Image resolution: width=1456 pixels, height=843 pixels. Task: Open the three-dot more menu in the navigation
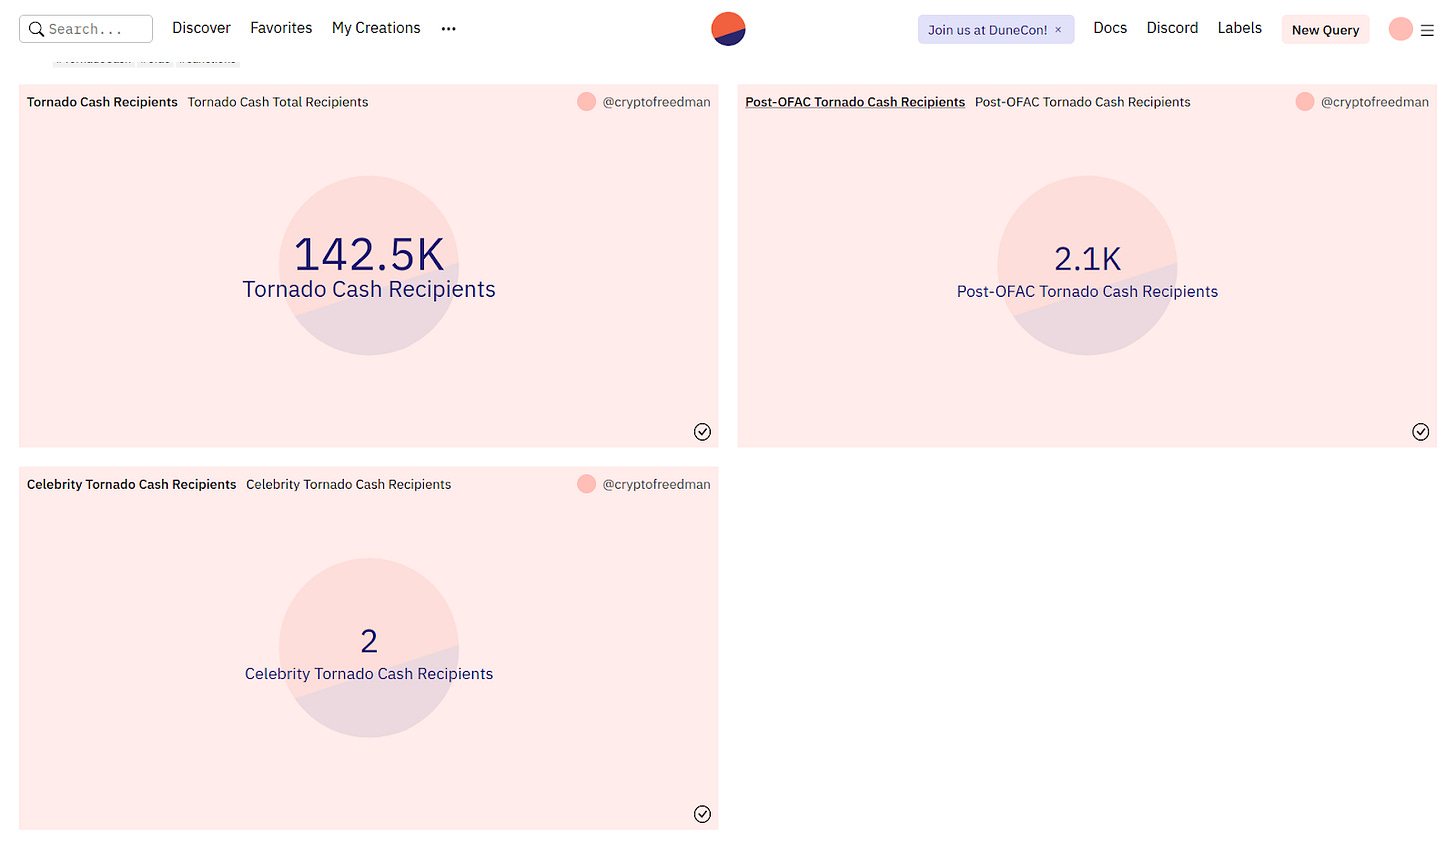(x=449, y=29)
